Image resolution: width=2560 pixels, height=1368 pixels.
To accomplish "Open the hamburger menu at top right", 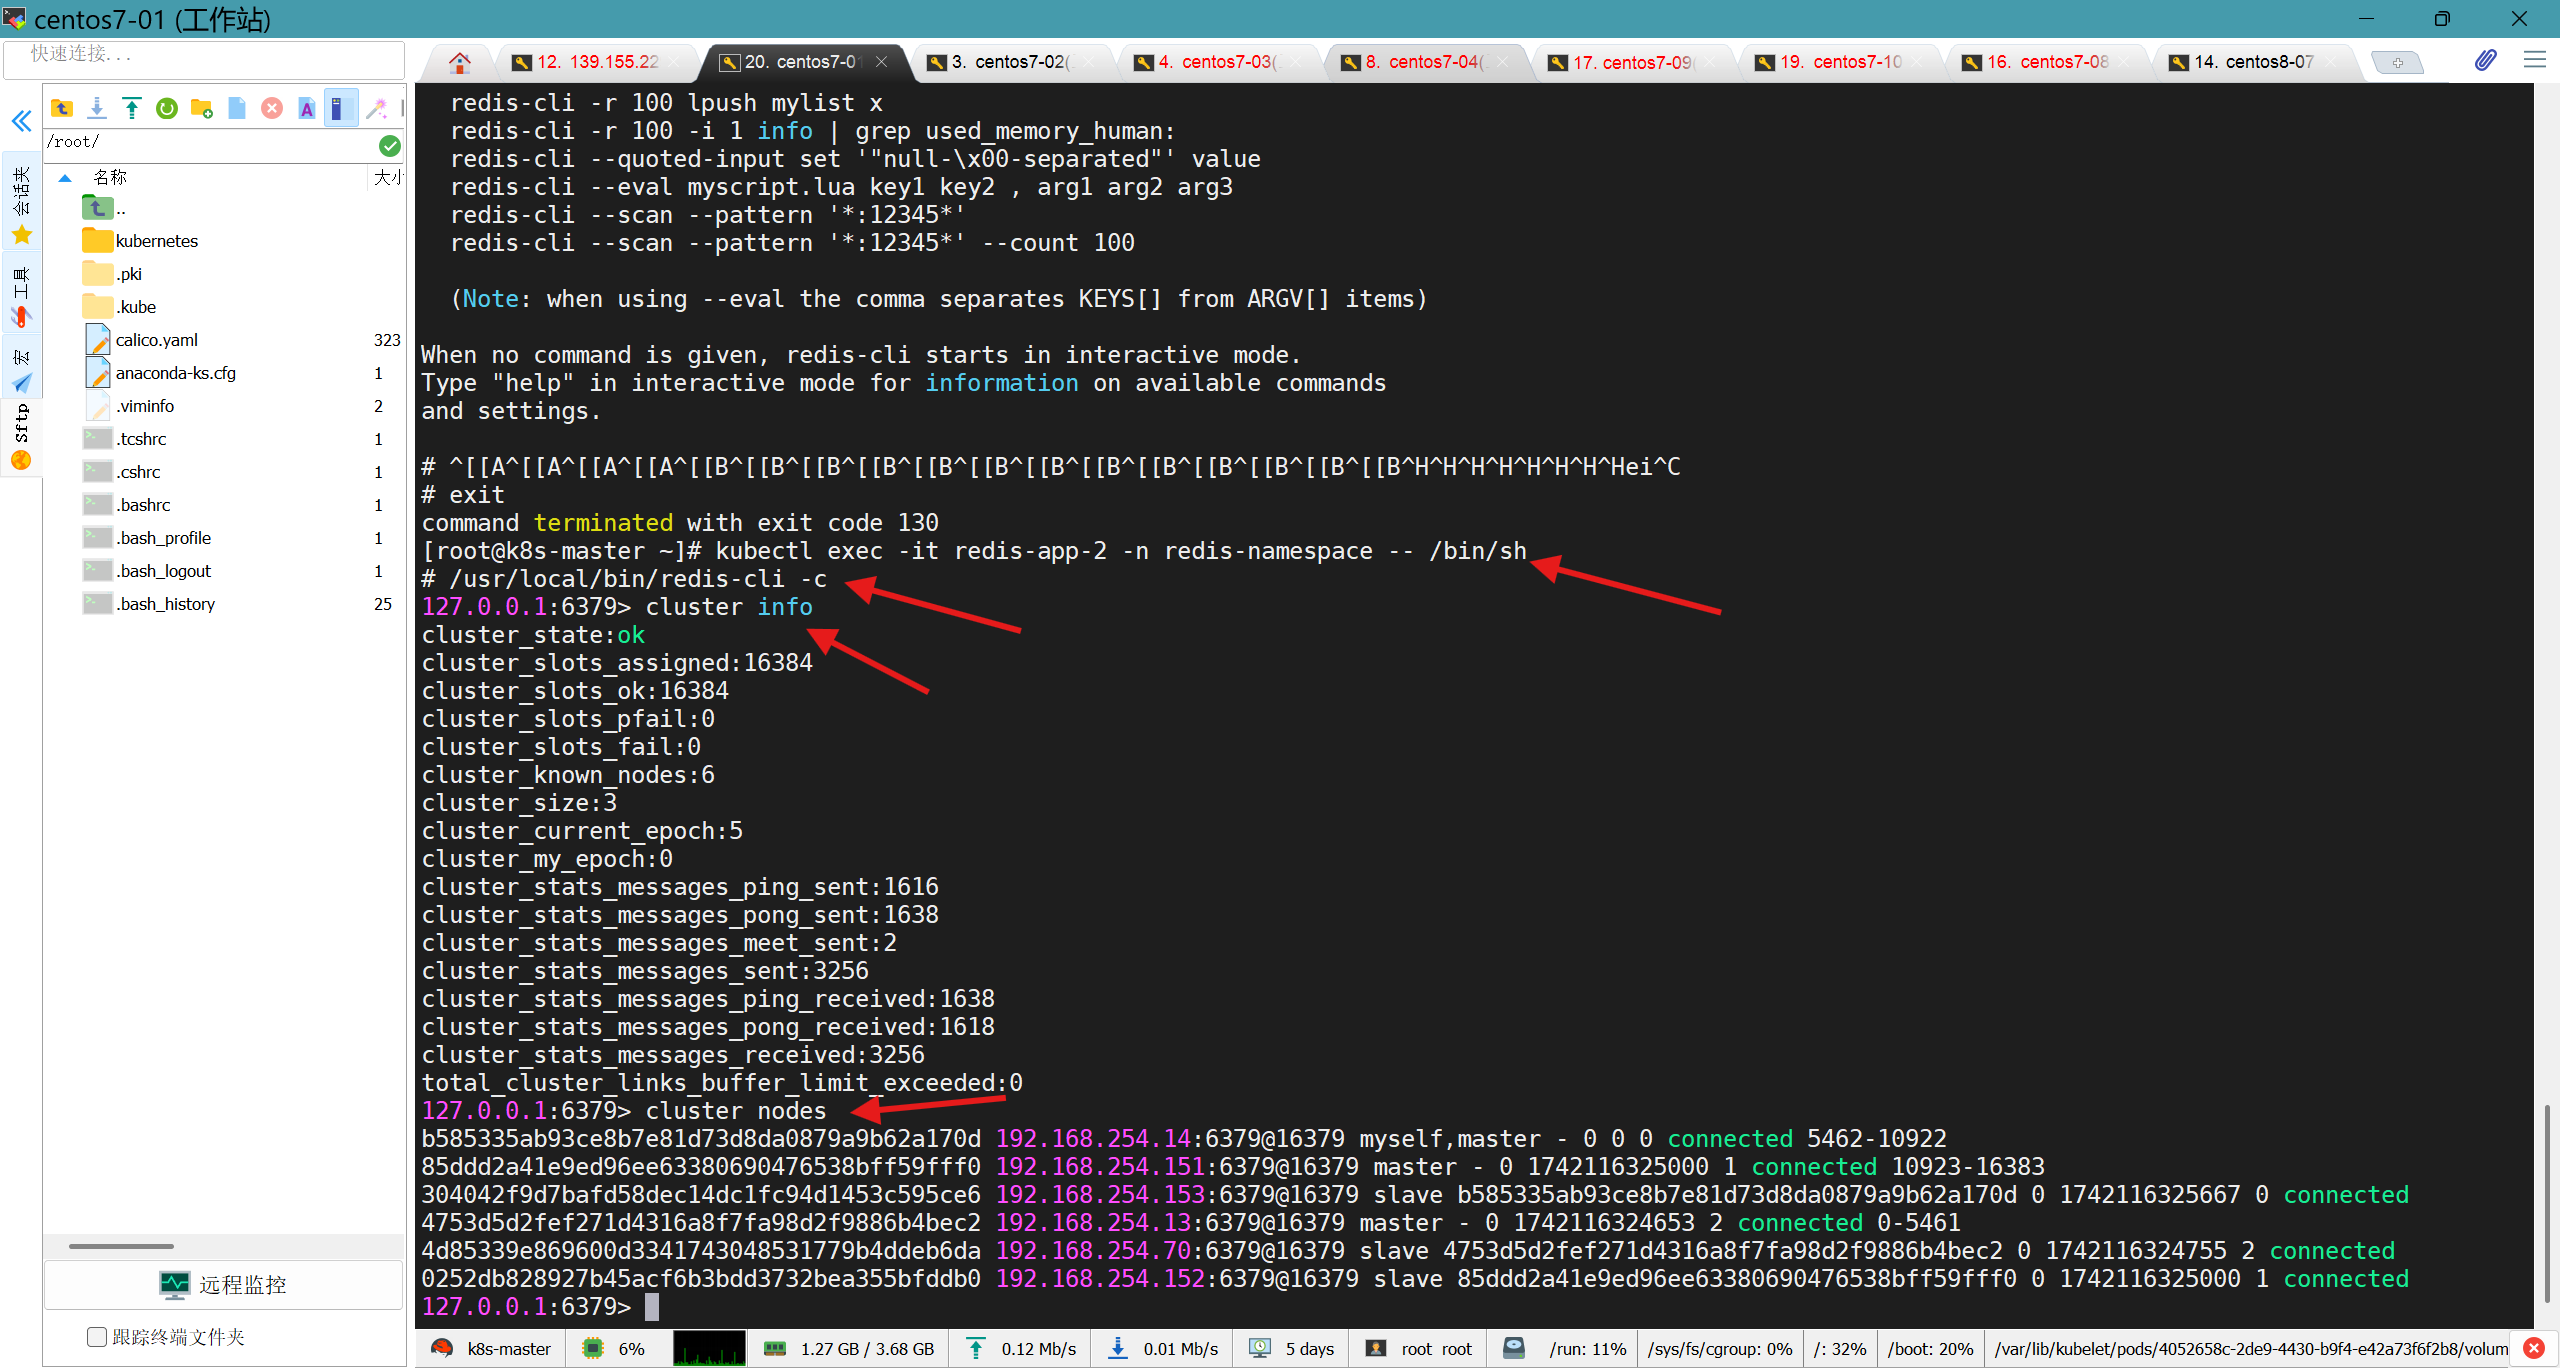I will point(2534,61).
